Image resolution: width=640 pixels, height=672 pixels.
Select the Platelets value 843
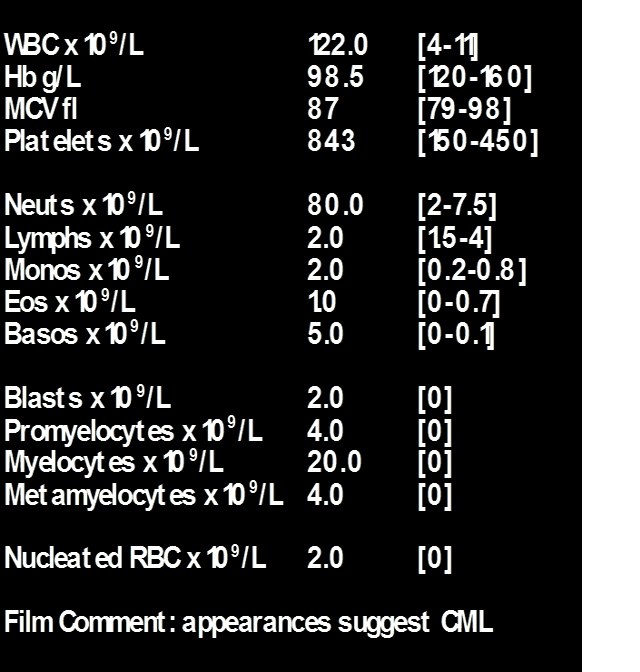(331, 141)
